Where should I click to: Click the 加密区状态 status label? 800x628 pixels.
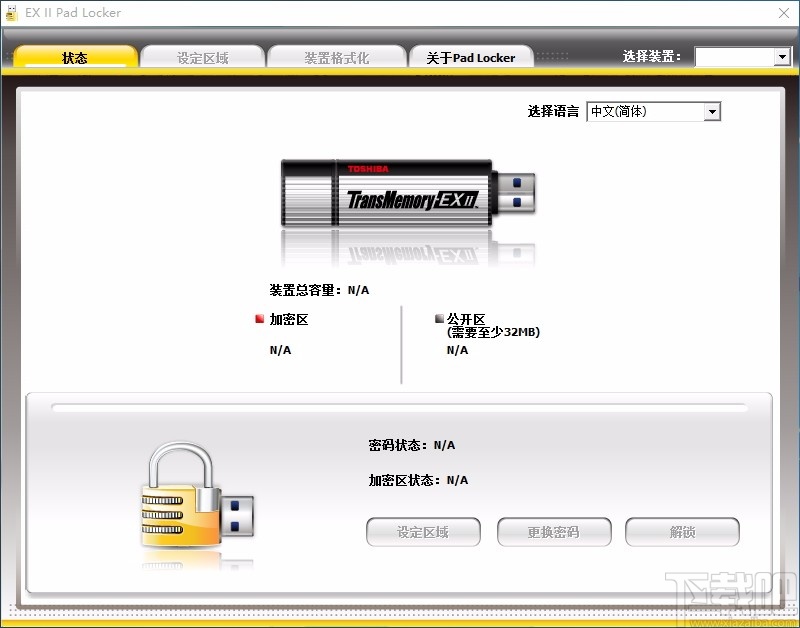pyautogui.click(x=404, y=481)
